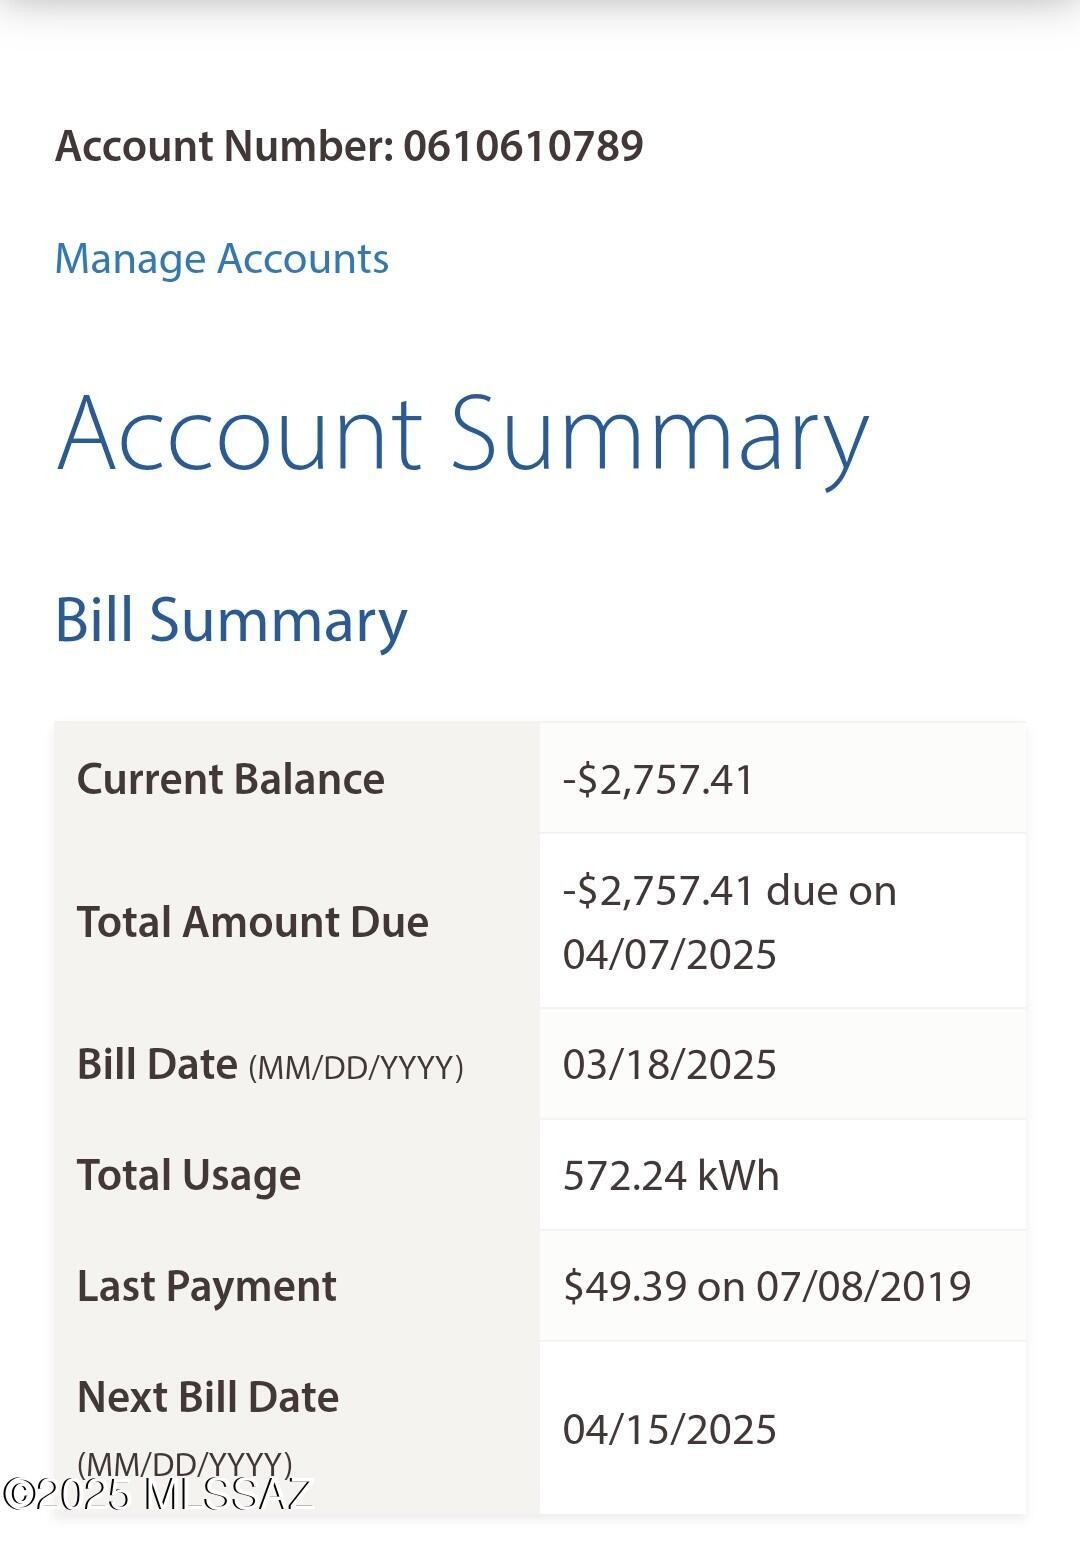Select the Last Payment label

click(x=207, y=1287)
